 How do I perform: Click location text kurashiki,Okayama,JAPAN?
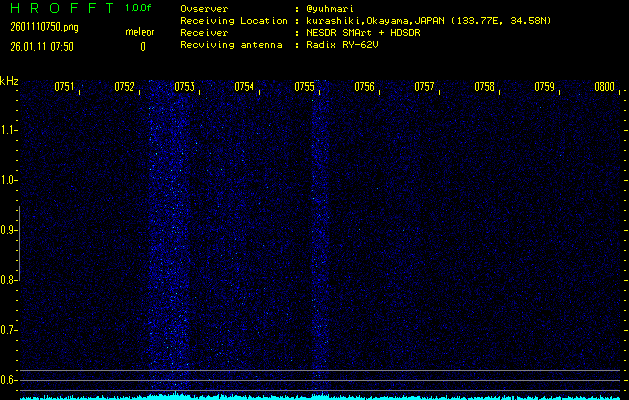click(376, 20)
